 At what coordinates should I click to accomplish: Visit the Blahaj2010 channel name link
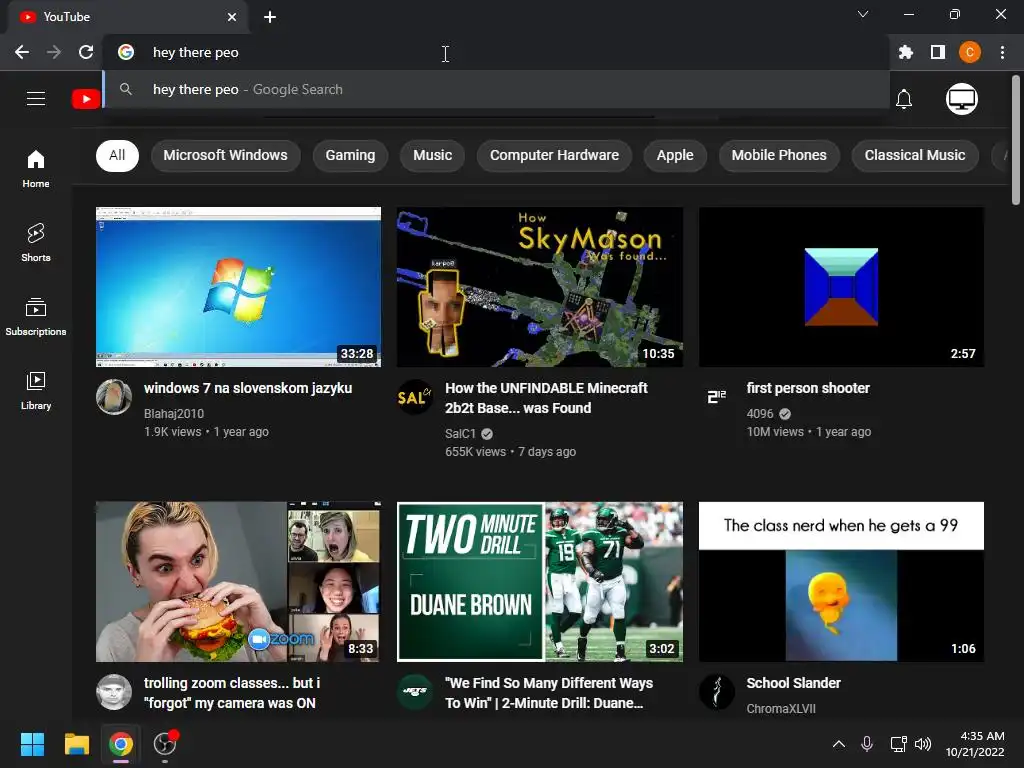(x=174, y=413)
